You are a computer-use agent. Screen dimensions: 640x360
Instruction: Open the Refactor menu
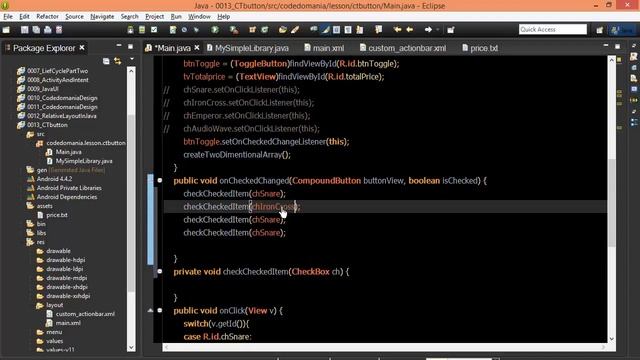47,16
